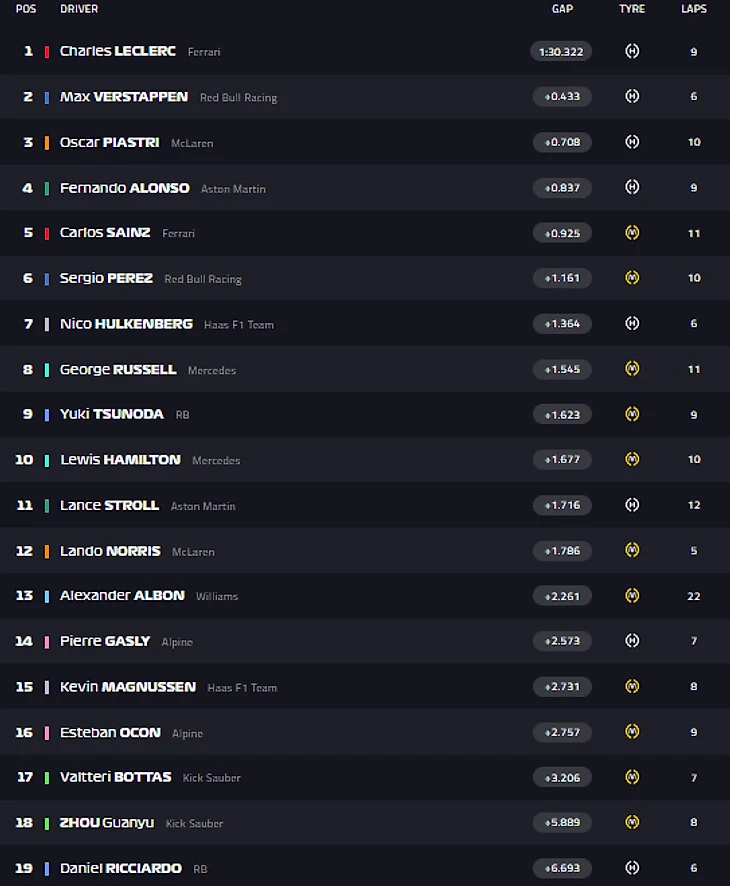Click the tyre icon in Alexander Albon's row
Screen dimensions: 730x886
632,596
